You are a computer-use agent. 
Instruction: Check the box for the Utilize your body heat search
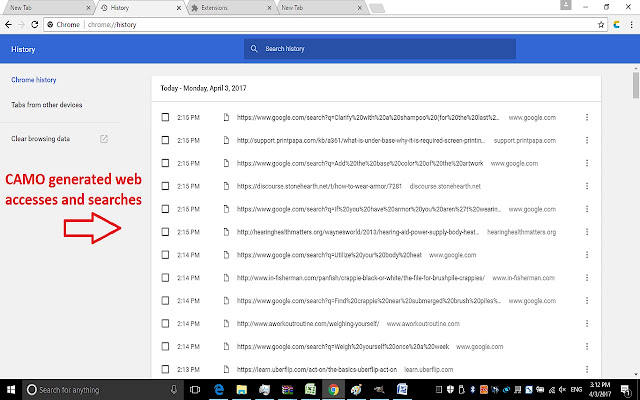tap(165, 255)
